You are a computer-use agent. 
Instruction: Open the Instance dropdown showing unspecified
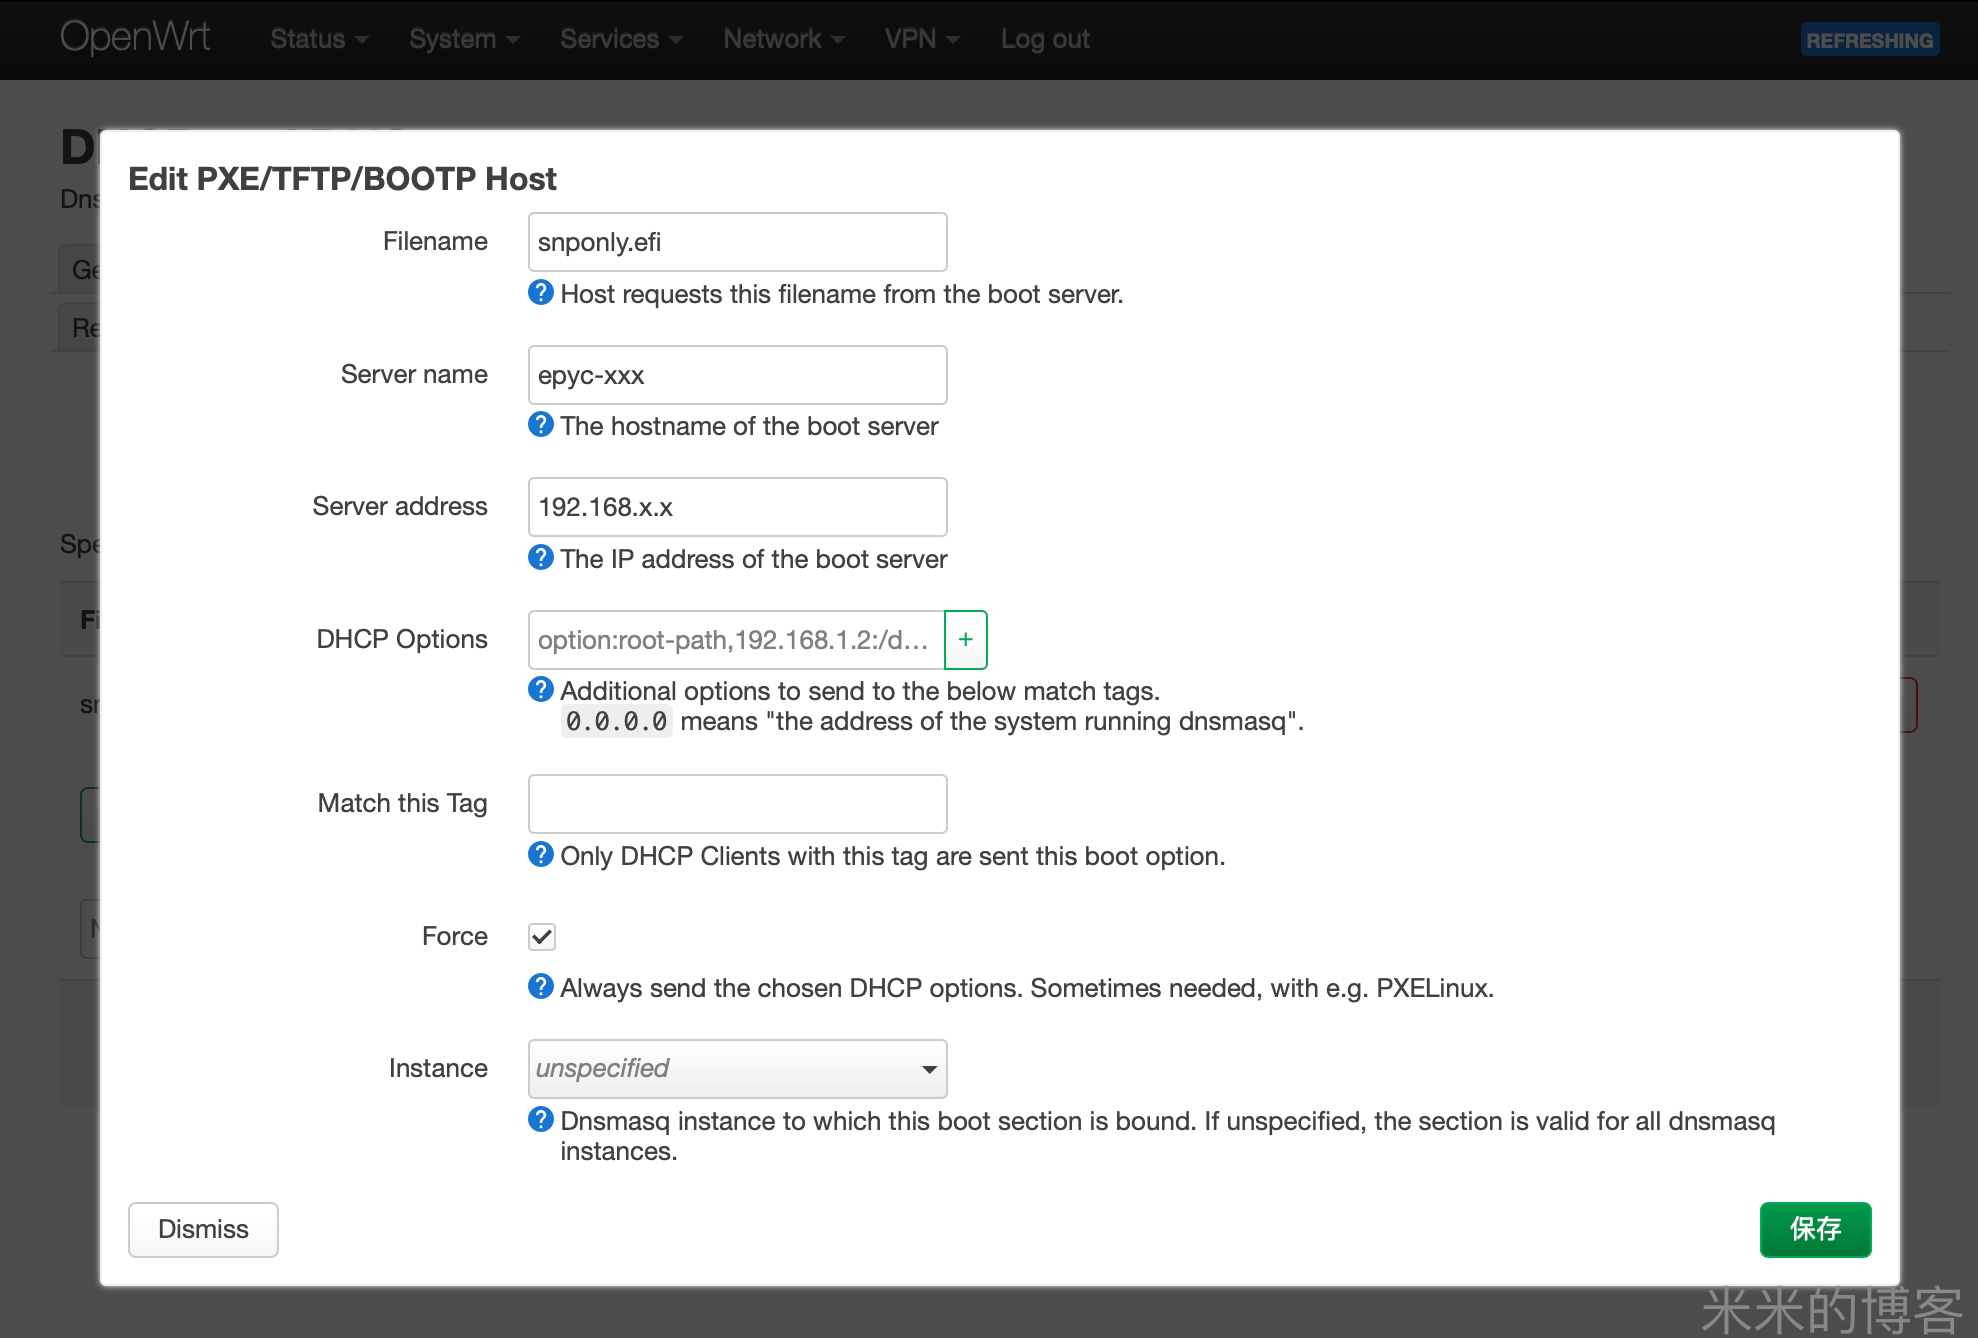pos(737,1068)
